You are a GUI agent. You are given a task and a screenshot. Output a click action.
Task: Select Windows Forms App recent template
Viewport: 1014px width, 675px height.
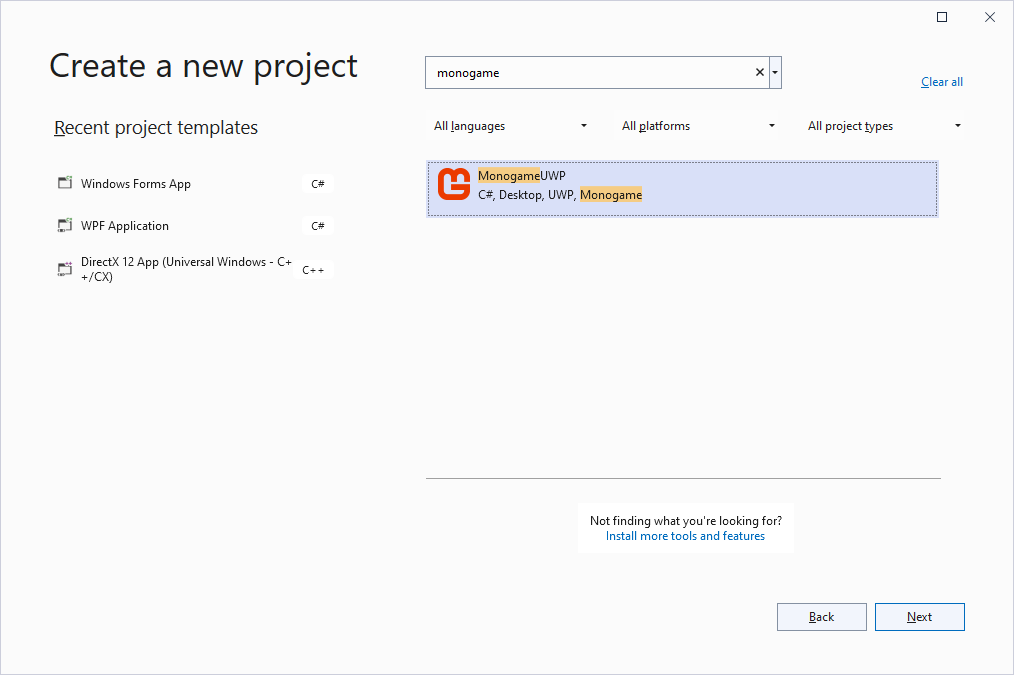(136, 184)
